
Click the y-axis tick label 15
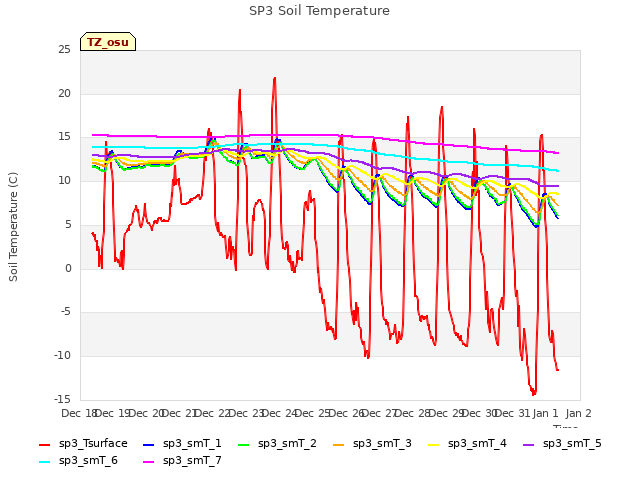pos(64,137)
